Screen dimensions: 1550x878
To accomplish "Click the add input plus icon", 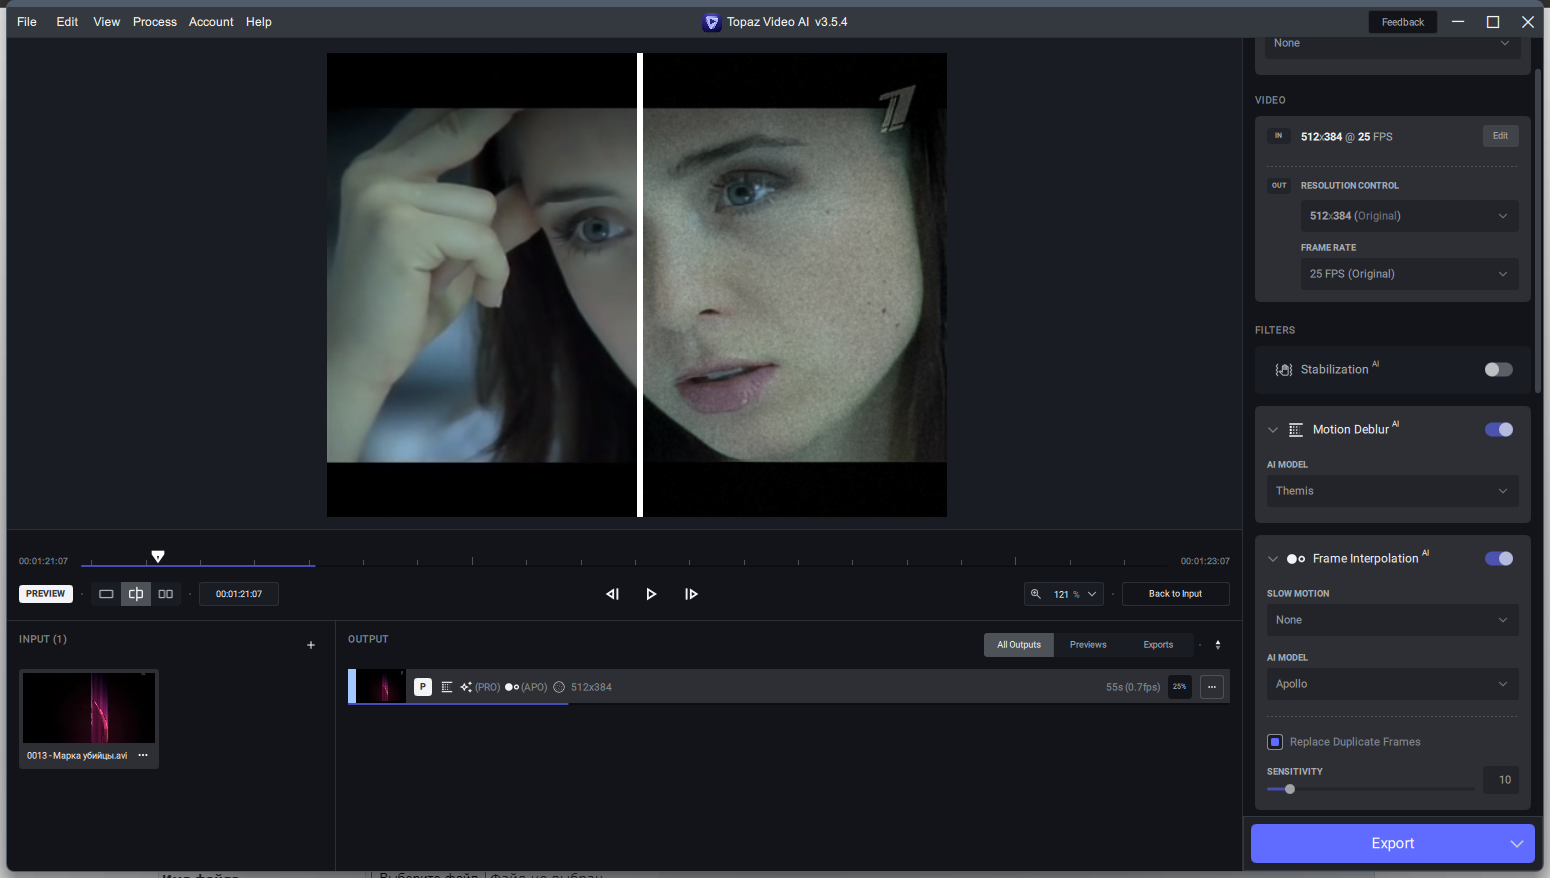I will coord(311,645).
